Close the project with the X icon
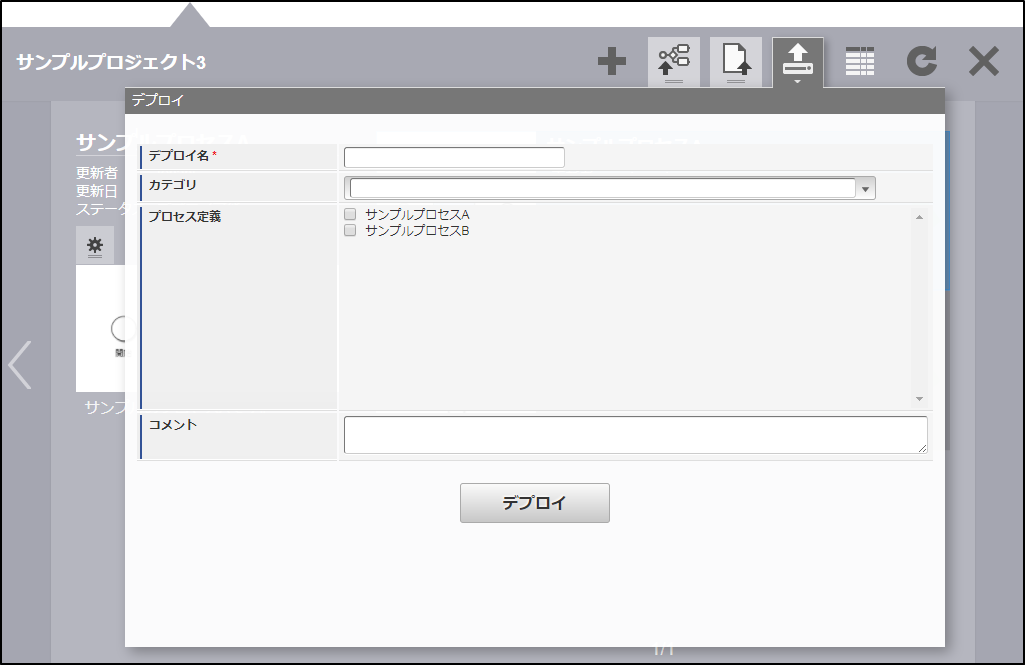The height and width of the screenshot is (665, 1025). pyautogui.click(x=984, y=61)
